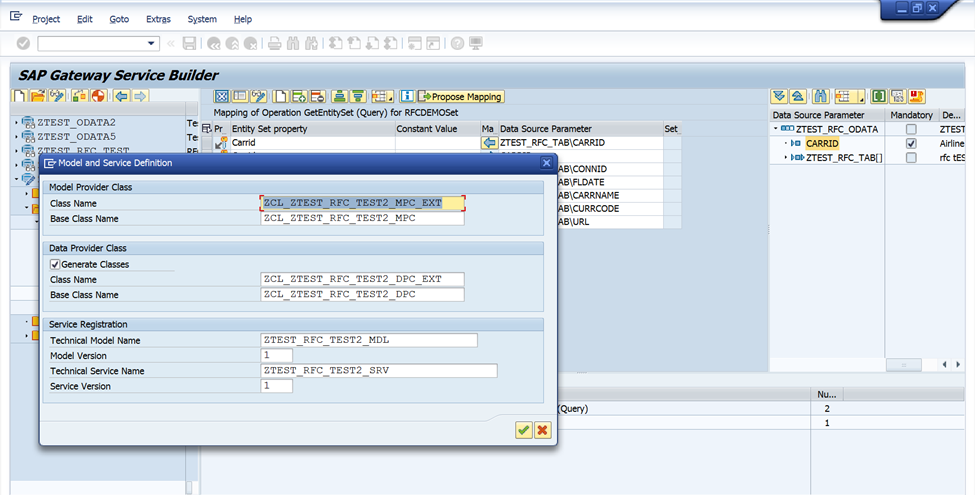
Task: Open the Extras menu
Action: 158,19
